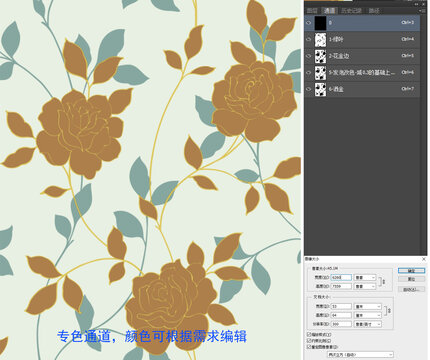Click the 自动(A)... button
The height and width of the screenshot is (360, 430).
(x=411, y=289)
